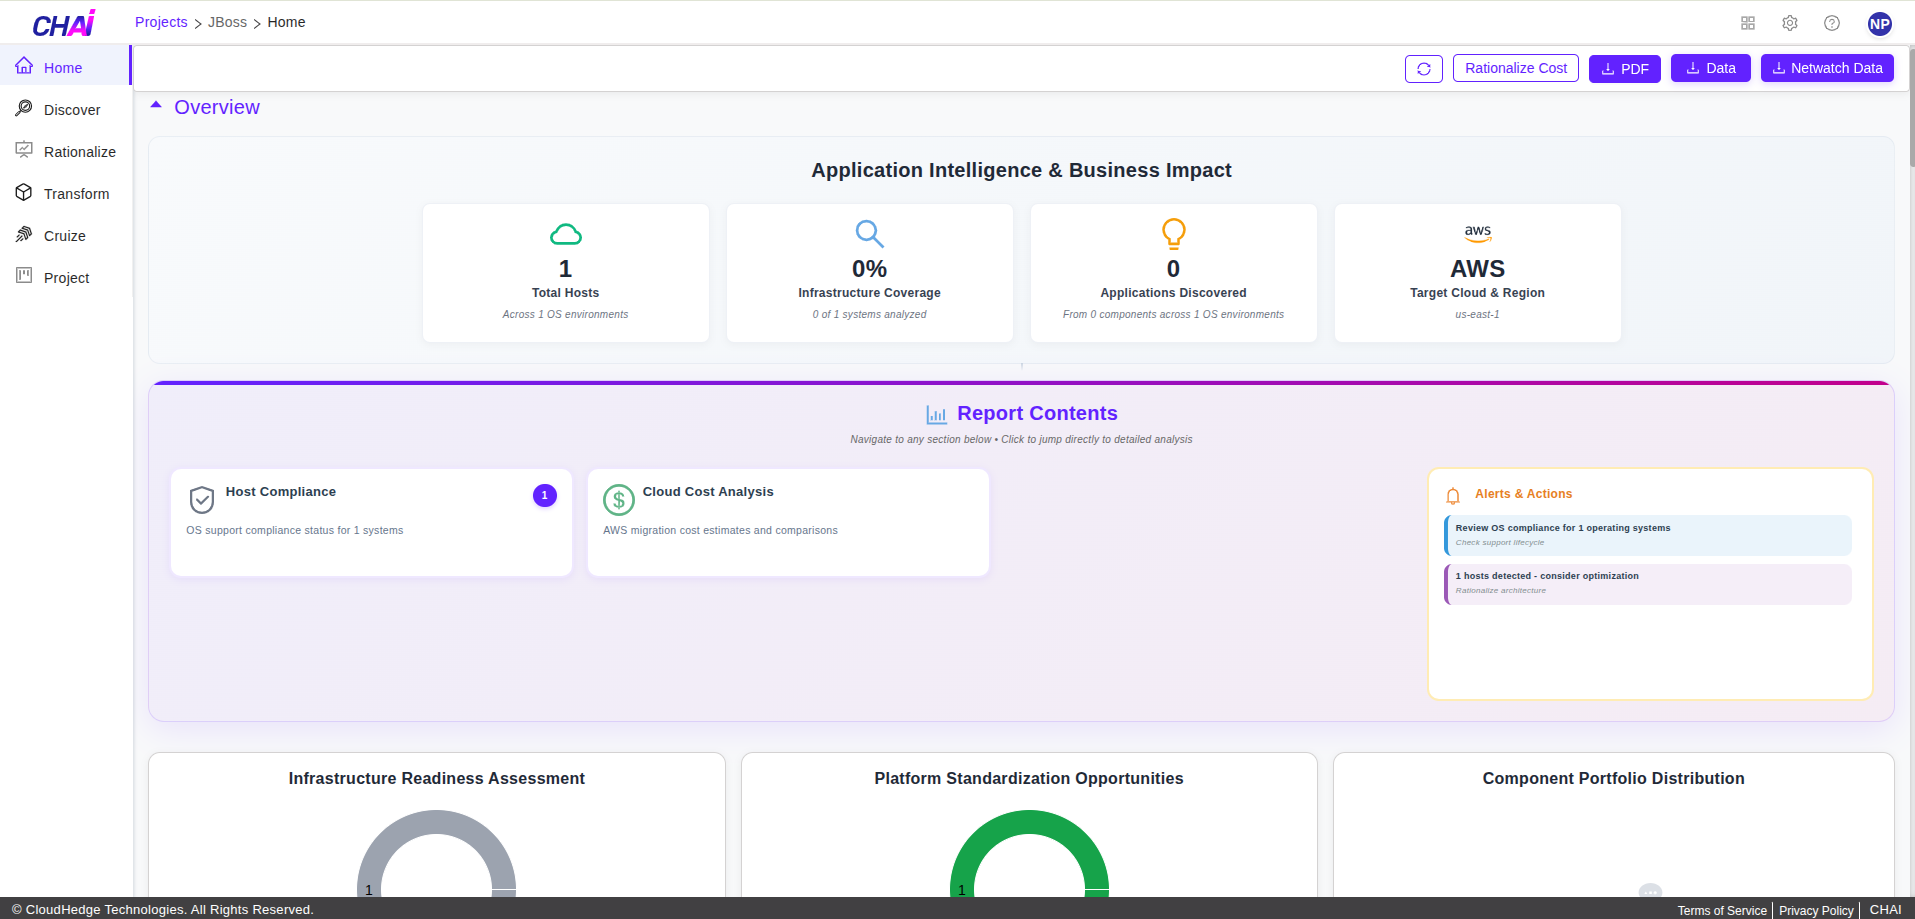Screen dimensions: 1915x919
Task: Click the CHAI logo
Action: click(x=64, y=24)
